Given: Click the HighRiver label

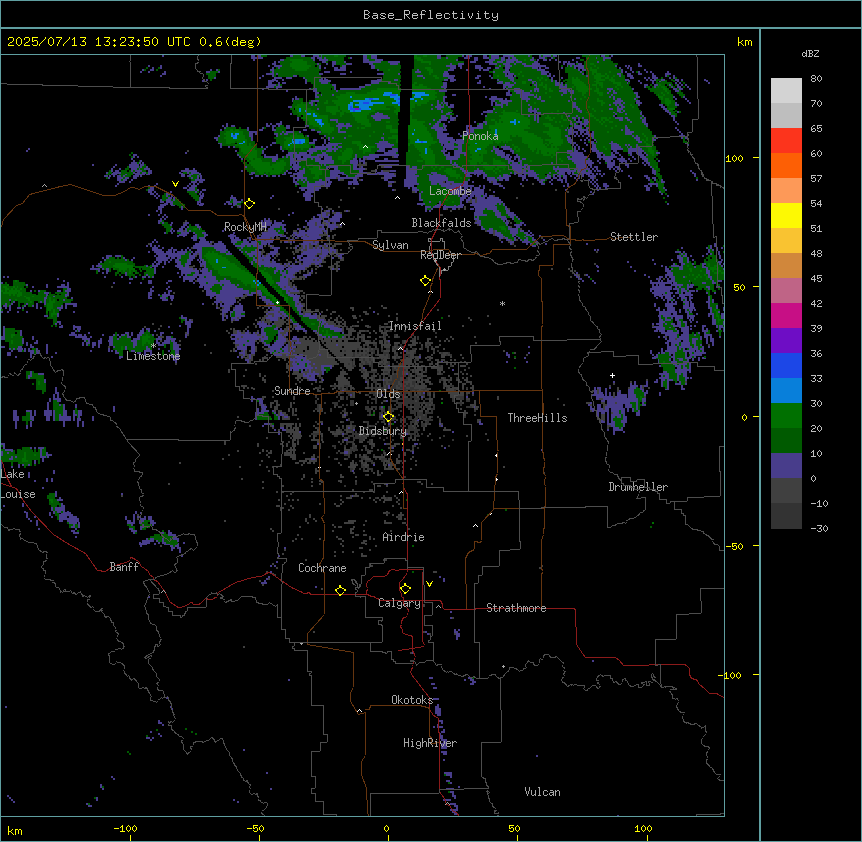Looking at the screenshot, I should (x=430, y=743).
